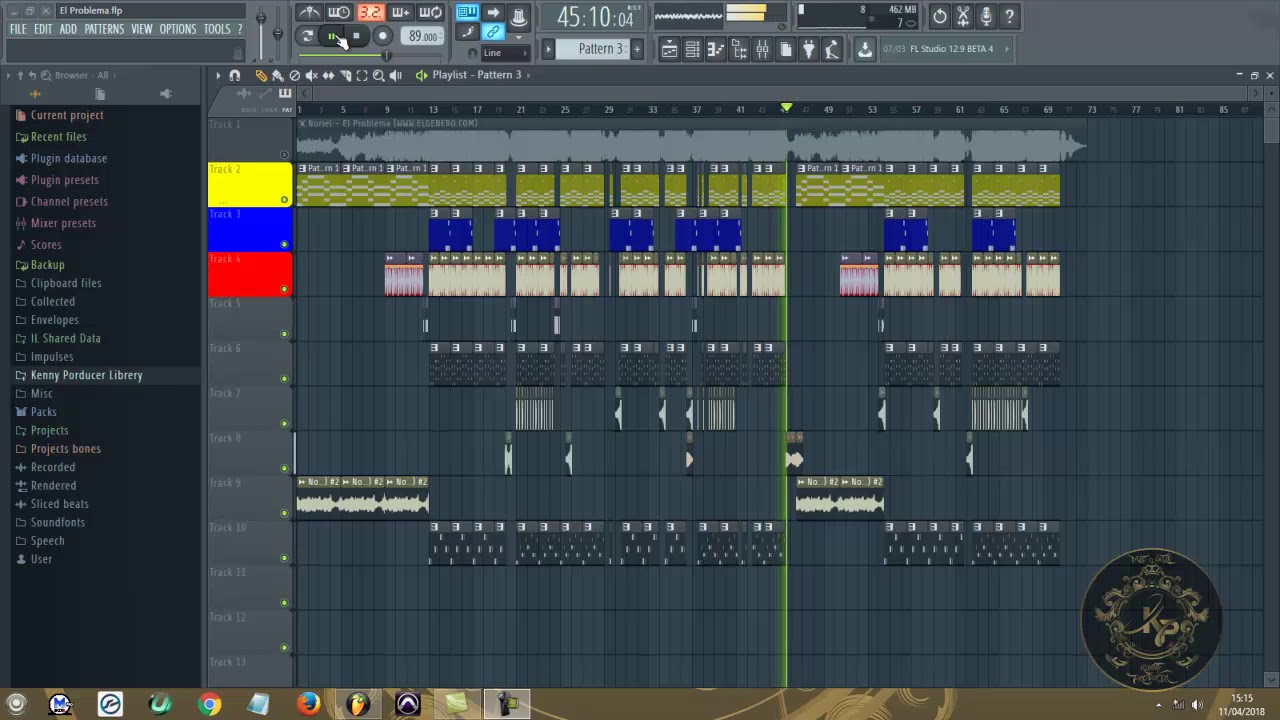Select the Zoom tool in playlist
This screenshot has height=720, width=1280.
tap(379, 75)
